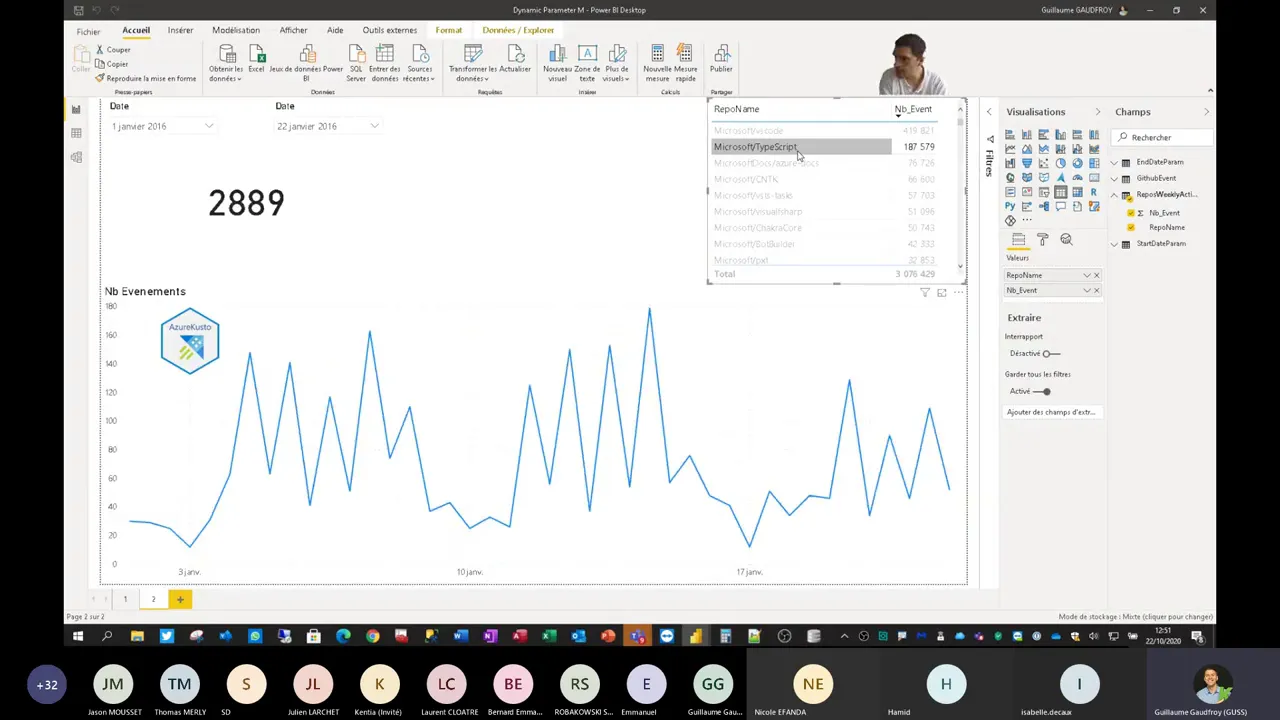Screen dimensions: 1280x720
Task: Toggle Interrapport switch Désactivé
Action: (x=1051, y=354)
